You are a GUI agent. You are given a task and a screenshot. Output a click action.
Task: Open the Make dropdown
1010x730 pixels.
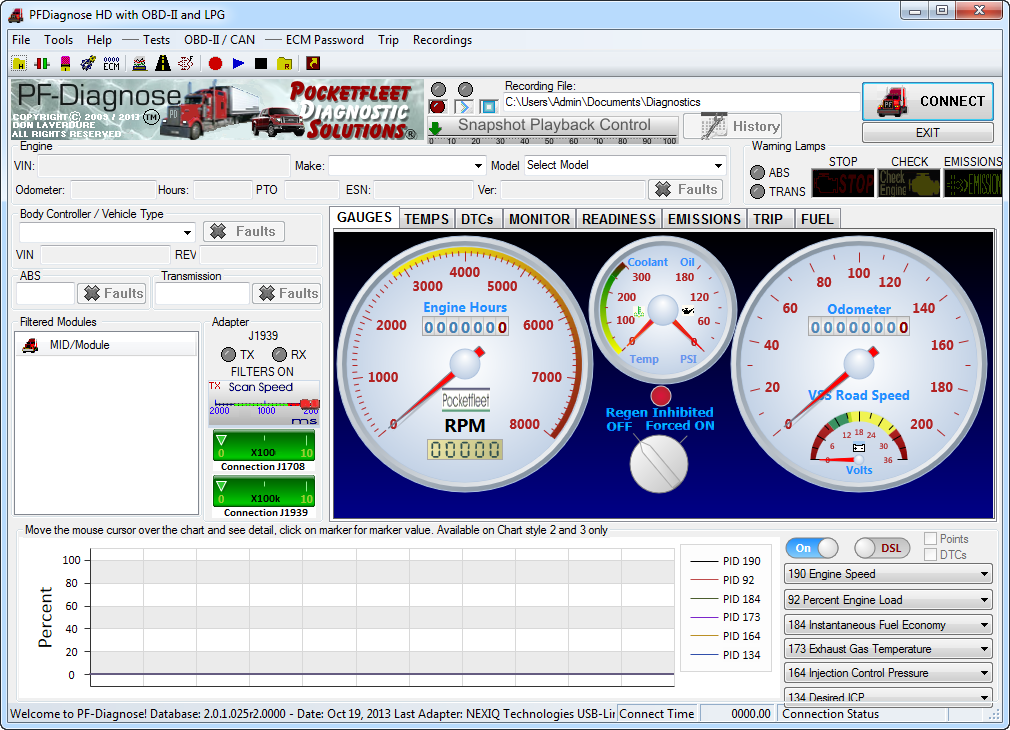click(x=478, y=165)
